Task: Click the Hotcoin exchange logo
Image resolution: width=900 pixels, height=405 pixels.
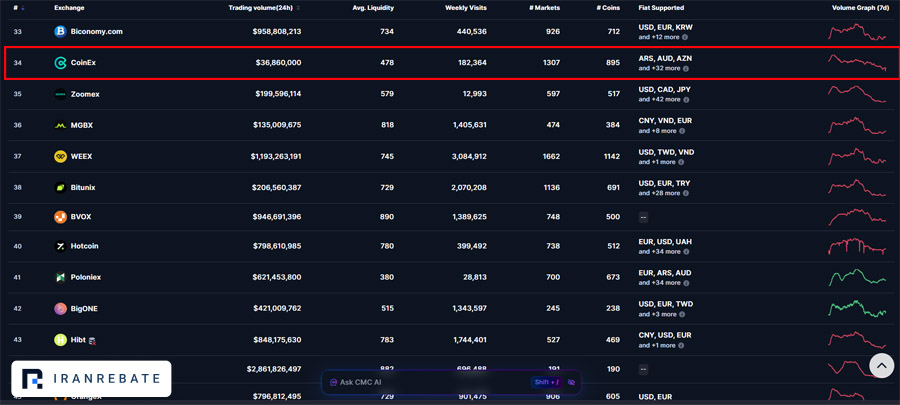Action: point(60,246)
